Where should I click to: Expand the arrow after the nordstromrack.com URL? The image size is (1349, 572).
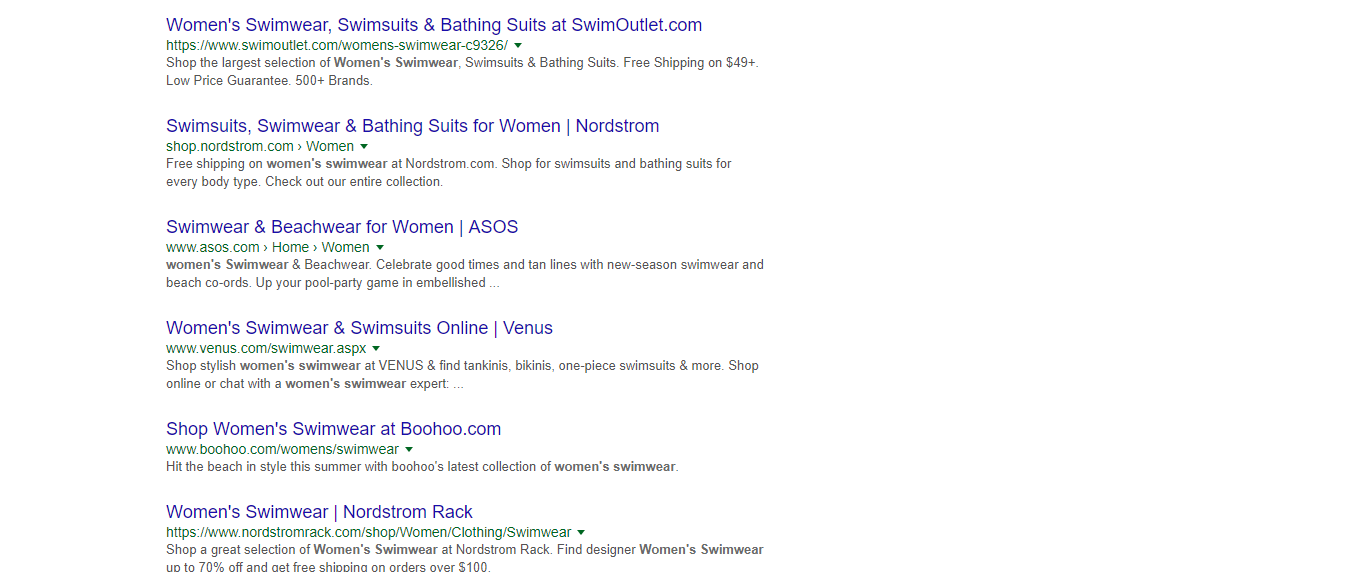click(581, 533)
